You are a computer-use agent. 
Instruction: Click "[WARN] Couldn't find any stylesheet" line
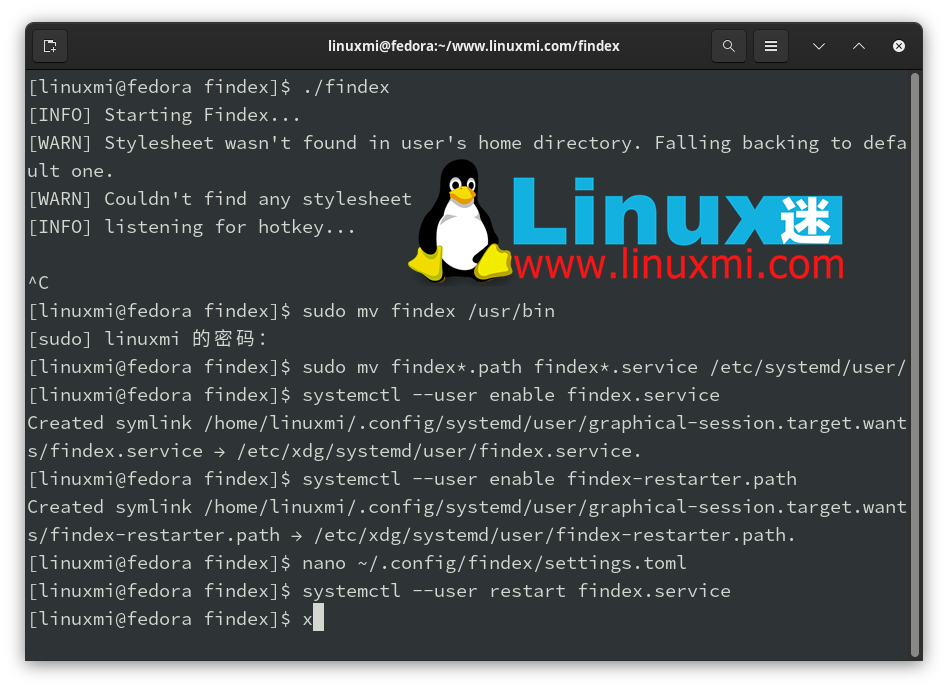coord(220,199)
